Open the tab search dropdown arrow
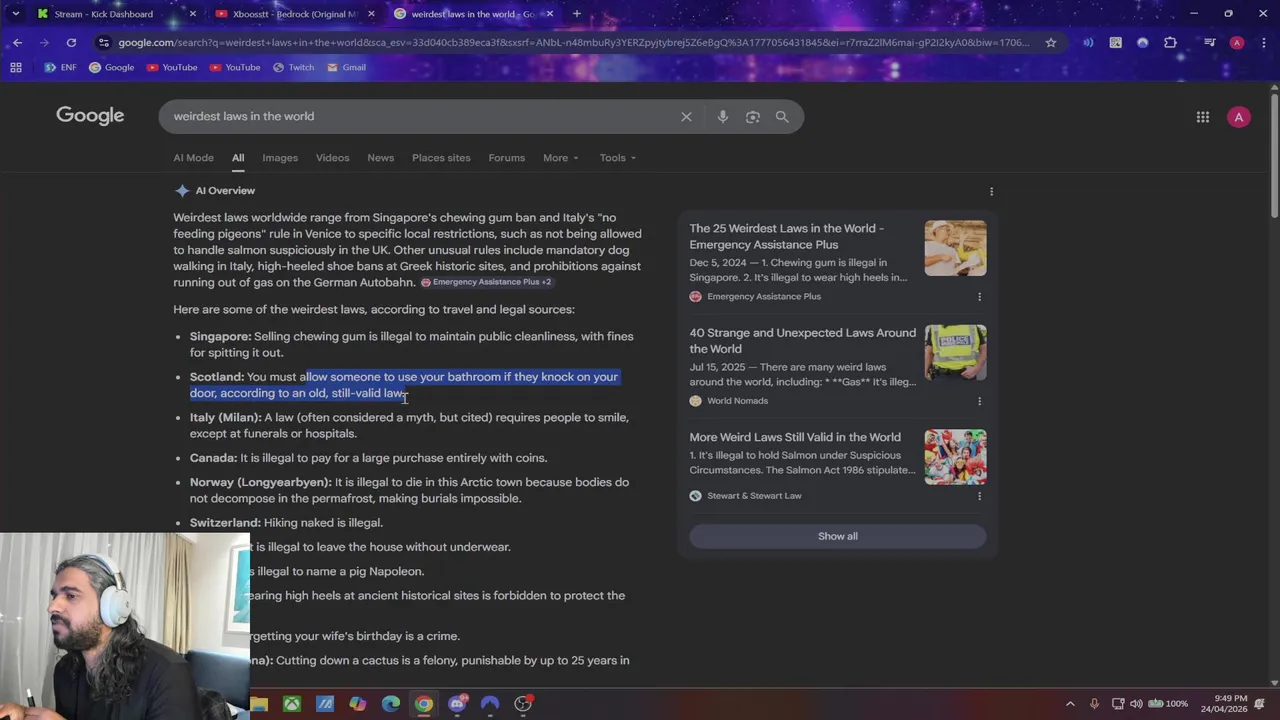Viewport: 1280px width, 720px height. (x=15, y=14)
